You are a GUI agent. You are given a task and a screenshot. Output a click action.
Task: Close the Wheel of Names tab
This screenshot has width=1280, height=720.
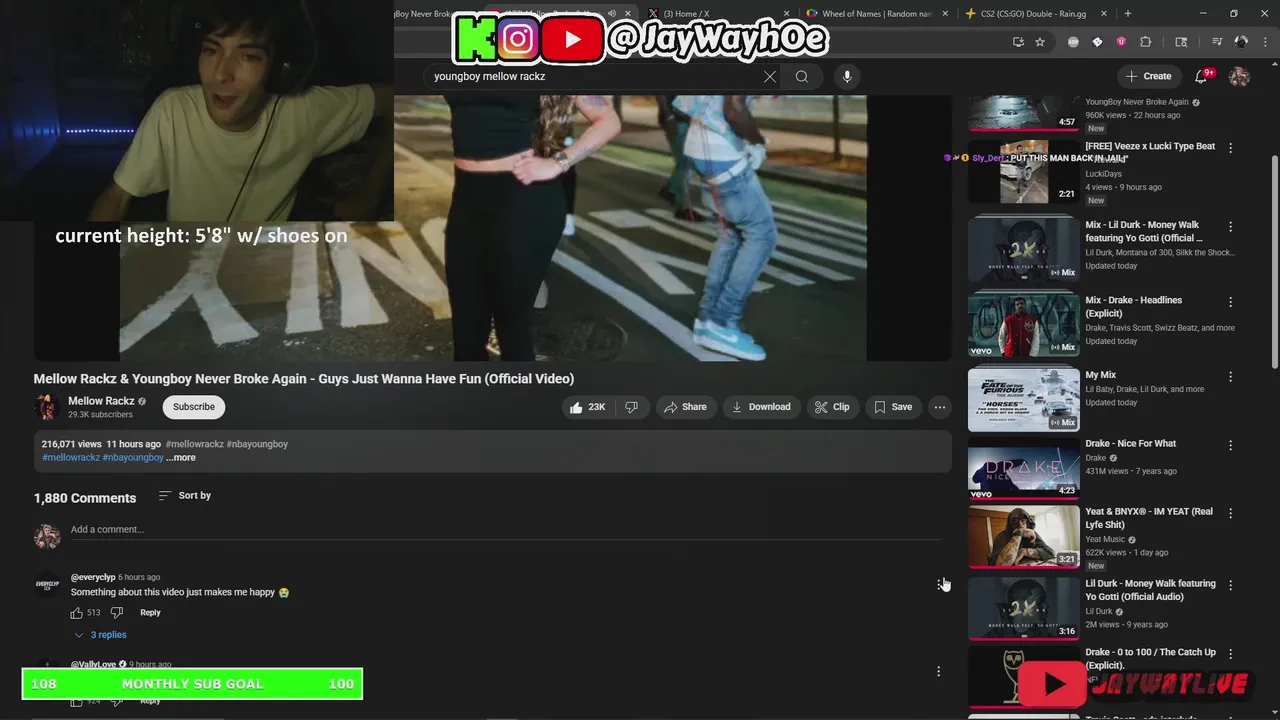click(x=945, y=13)
